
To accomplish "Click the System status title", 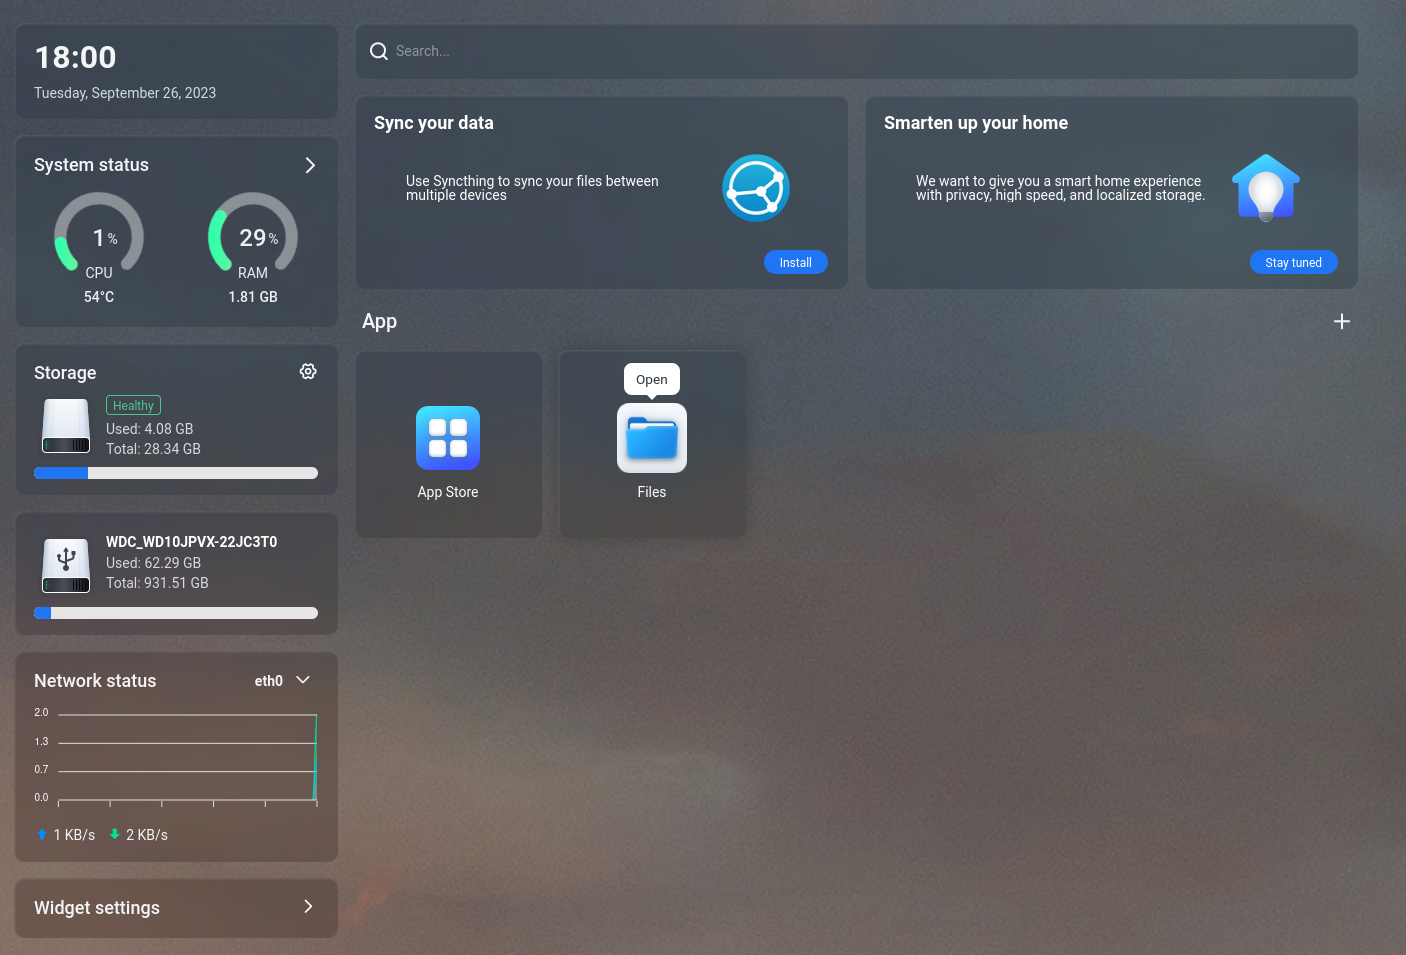I will 91,165.
